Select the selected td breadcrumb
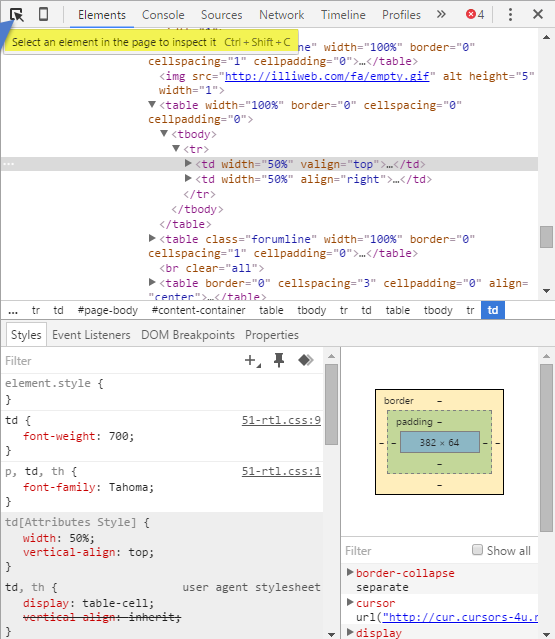The width and height of the screenshot is (555, 639). 493,310
